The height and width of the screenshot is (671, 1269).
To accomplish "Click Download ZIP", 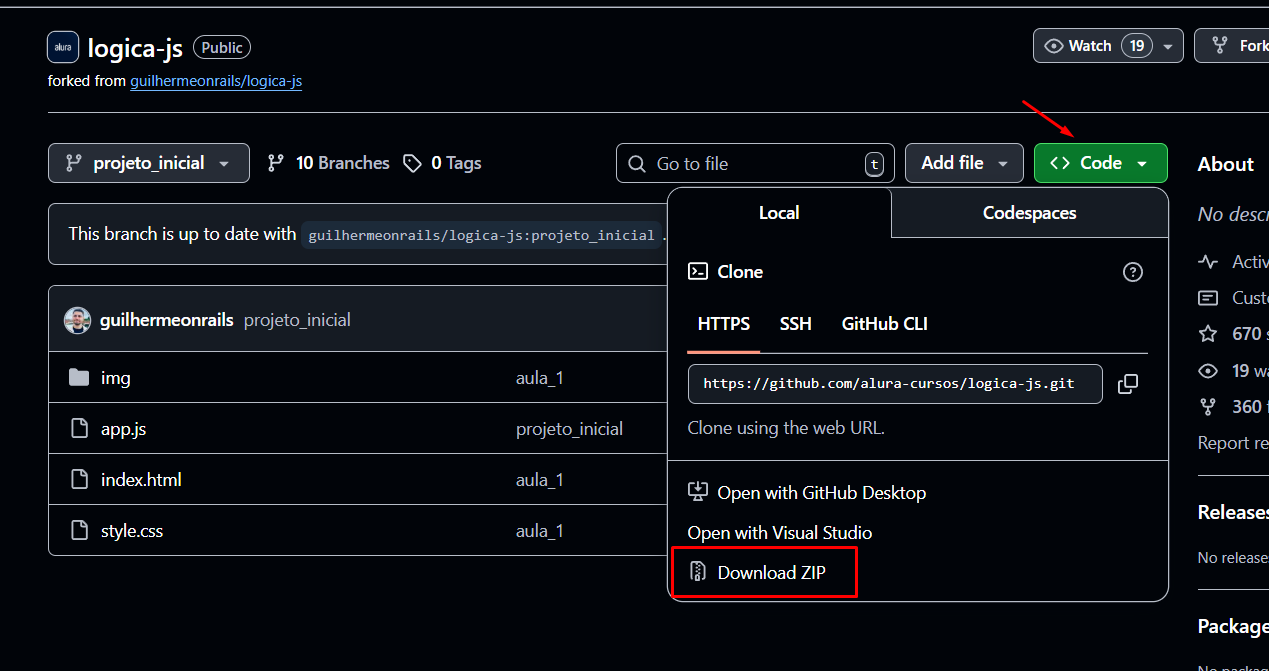I will (x=771, y=572).
